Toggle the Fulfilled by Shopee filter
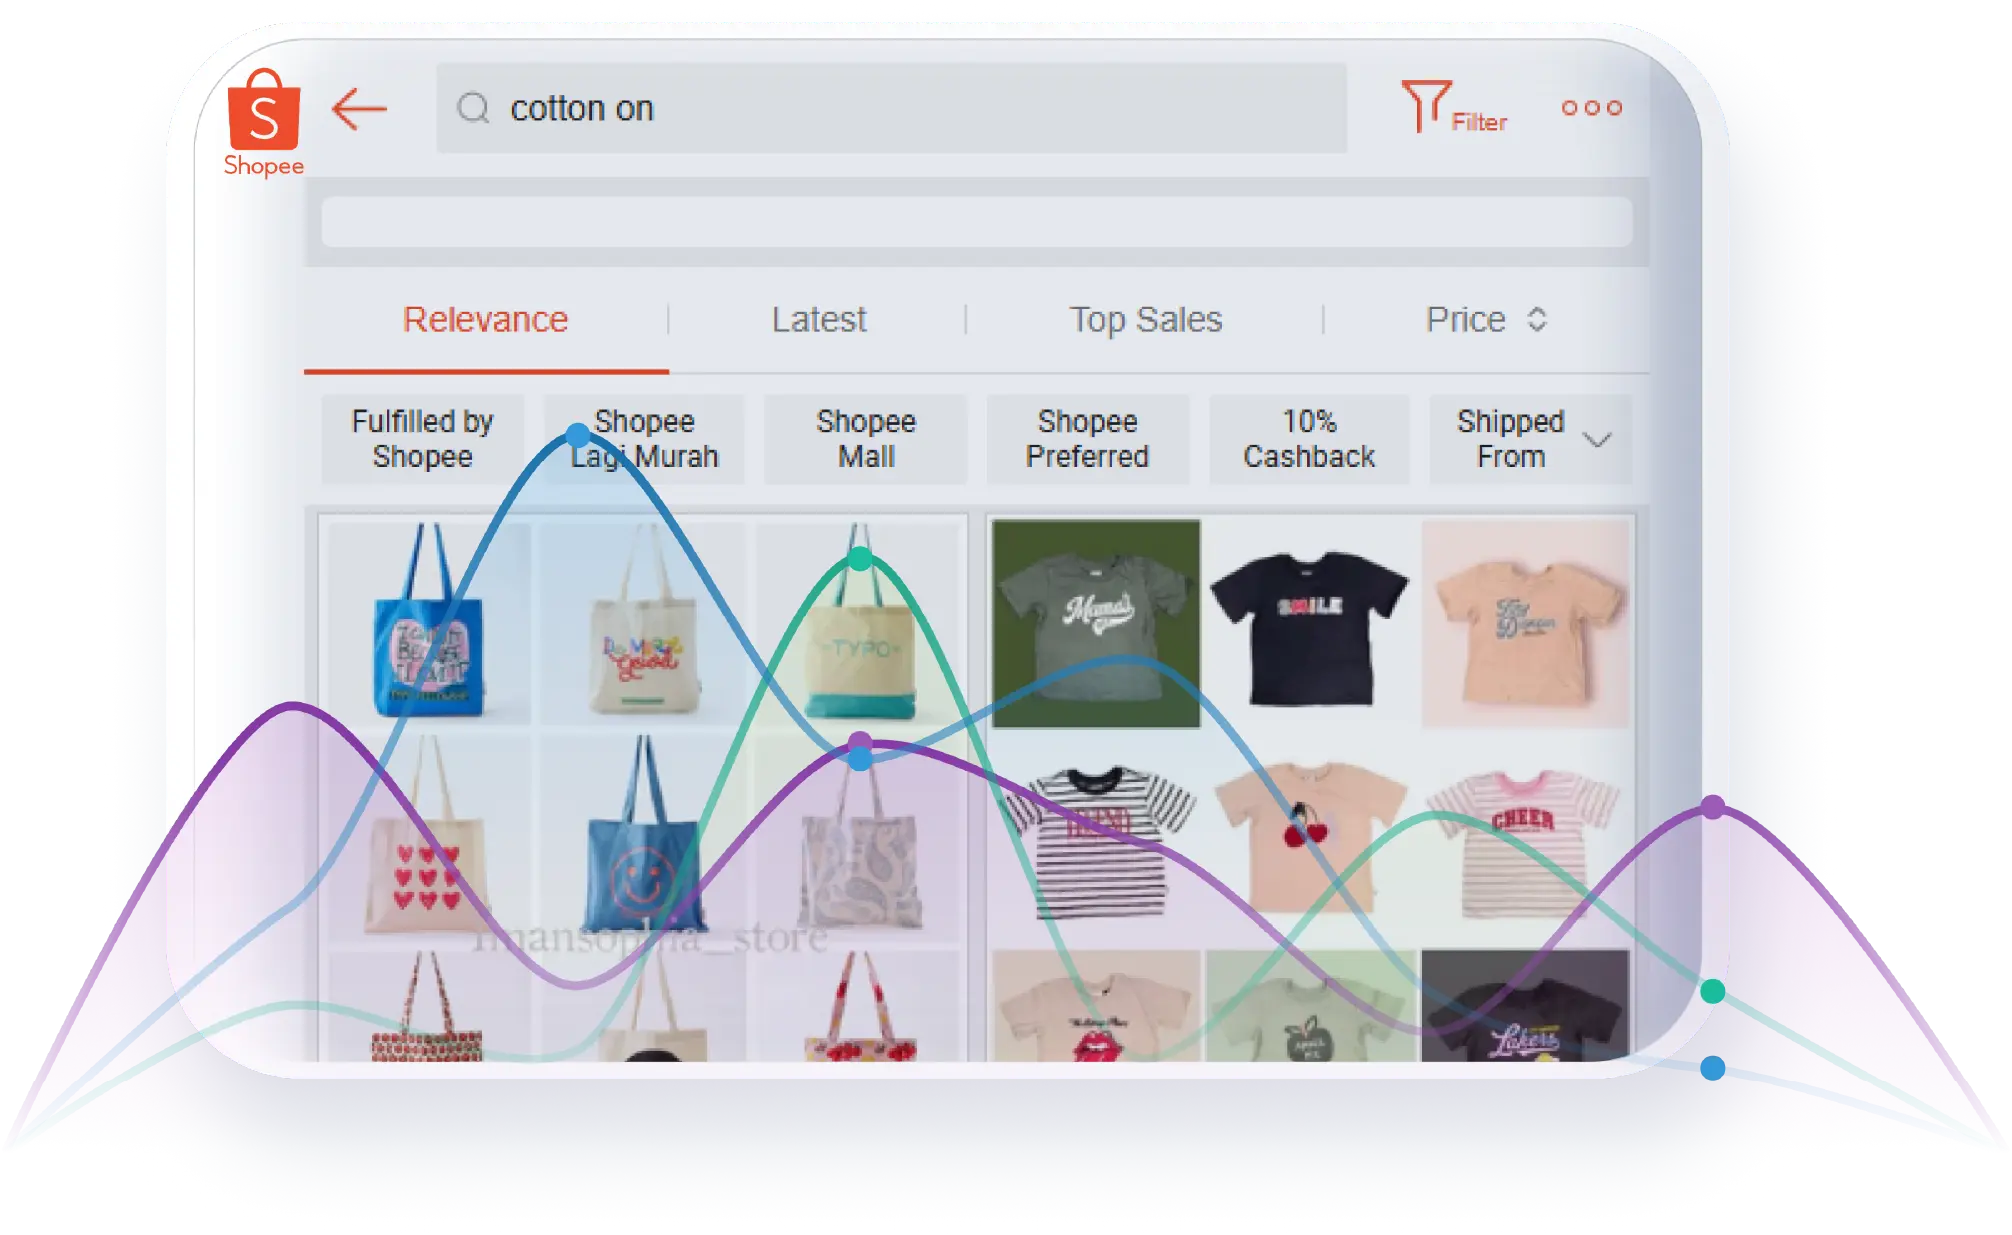The height and width of the screenshot is (1235, 2012). pyautogui.click(x=422, y=439)
